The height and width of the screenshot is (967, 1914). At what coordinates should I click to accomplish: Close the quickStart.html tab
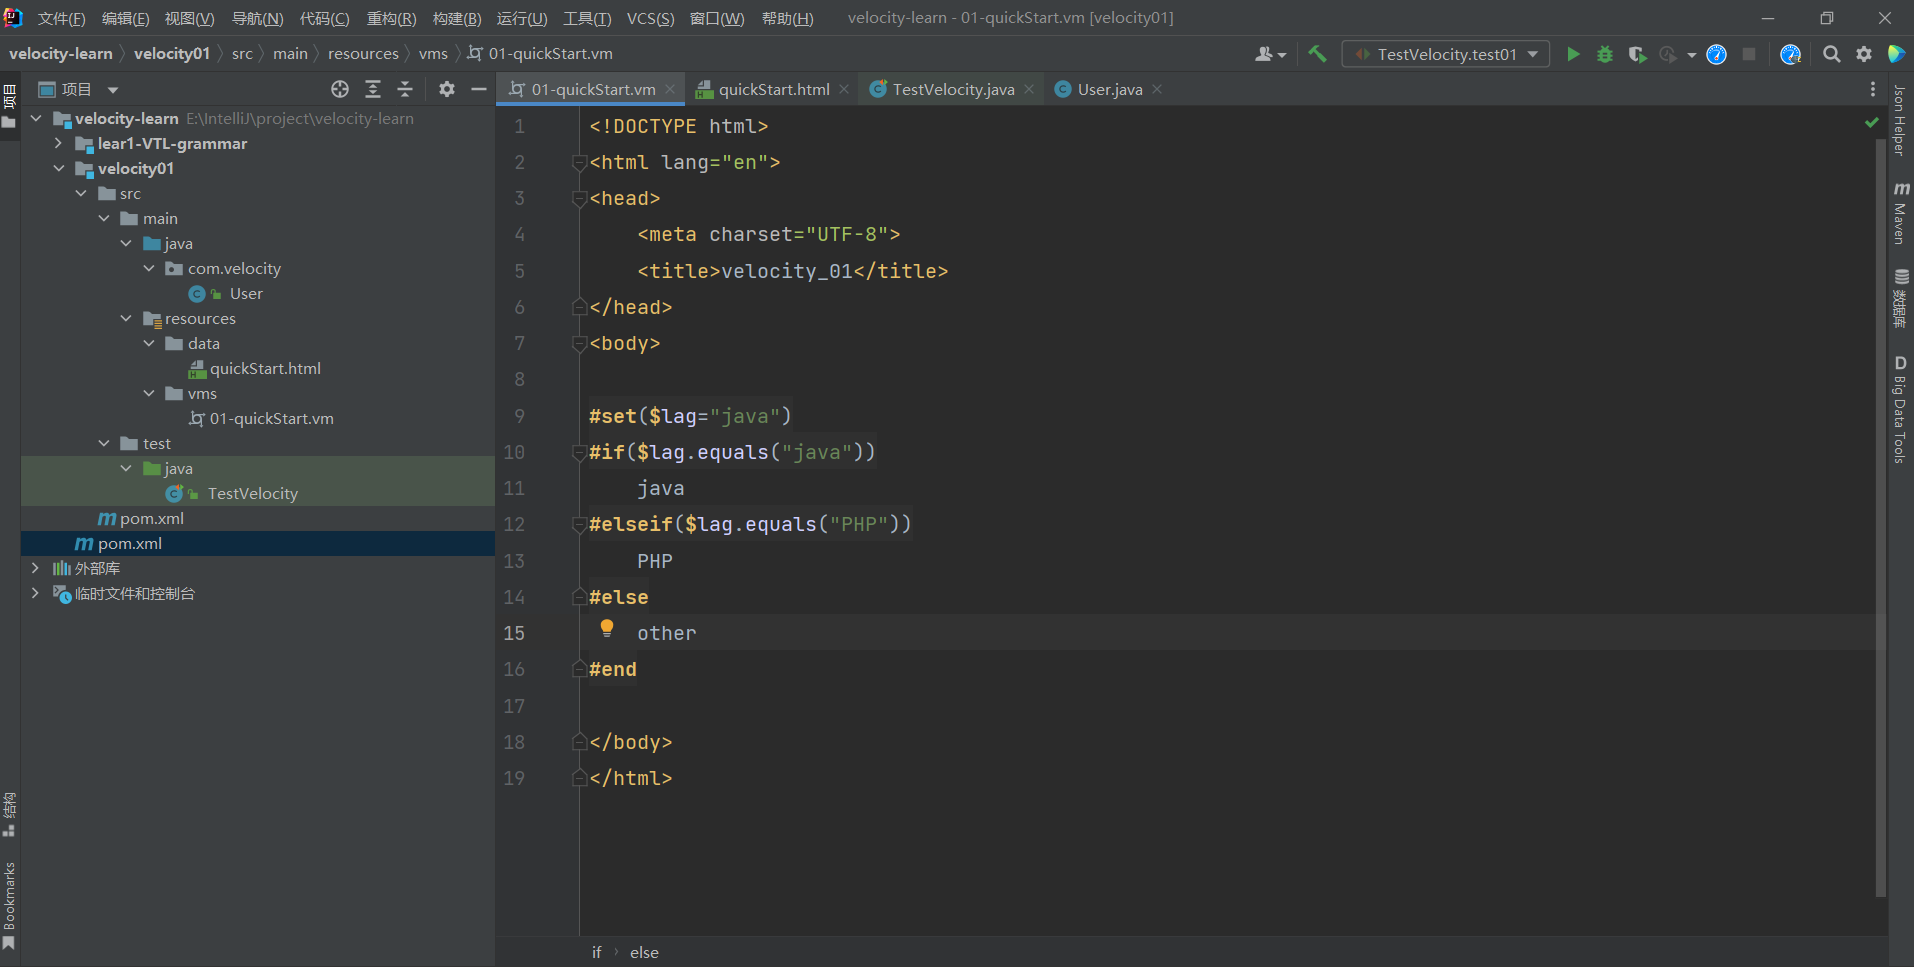(844, 89)
